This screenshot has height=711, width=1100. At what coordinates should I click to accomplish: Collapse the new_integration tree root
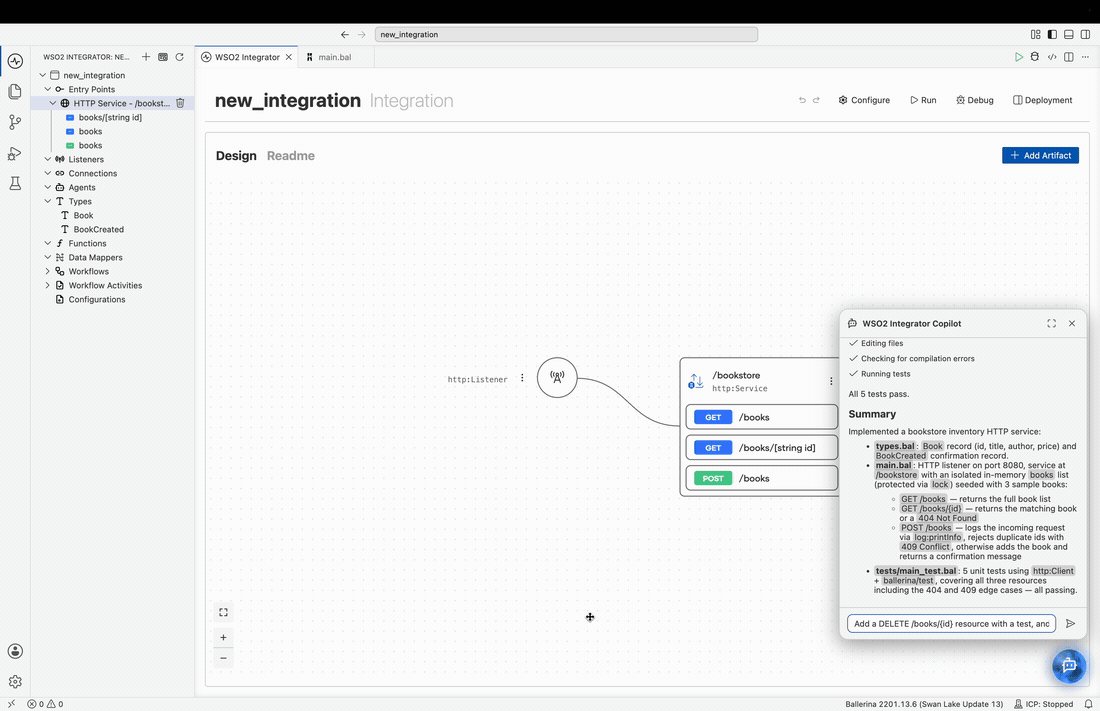point(43,75)
